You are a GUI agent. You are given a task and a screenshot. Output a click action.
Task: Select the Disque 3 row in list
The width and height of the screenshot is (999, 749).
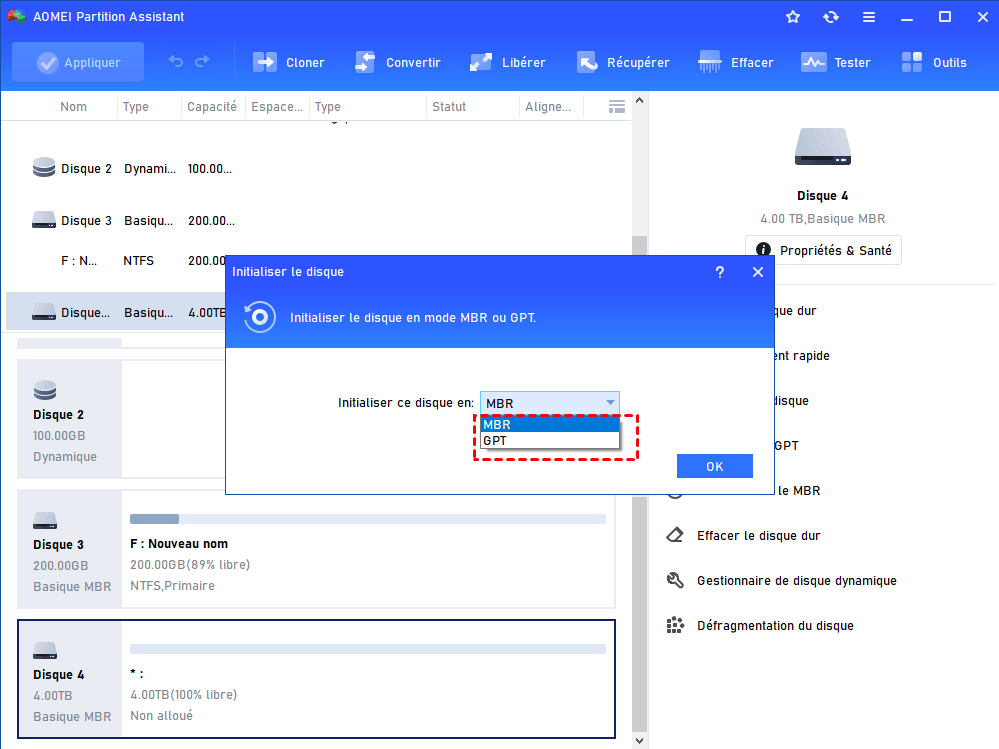[86, 220]
